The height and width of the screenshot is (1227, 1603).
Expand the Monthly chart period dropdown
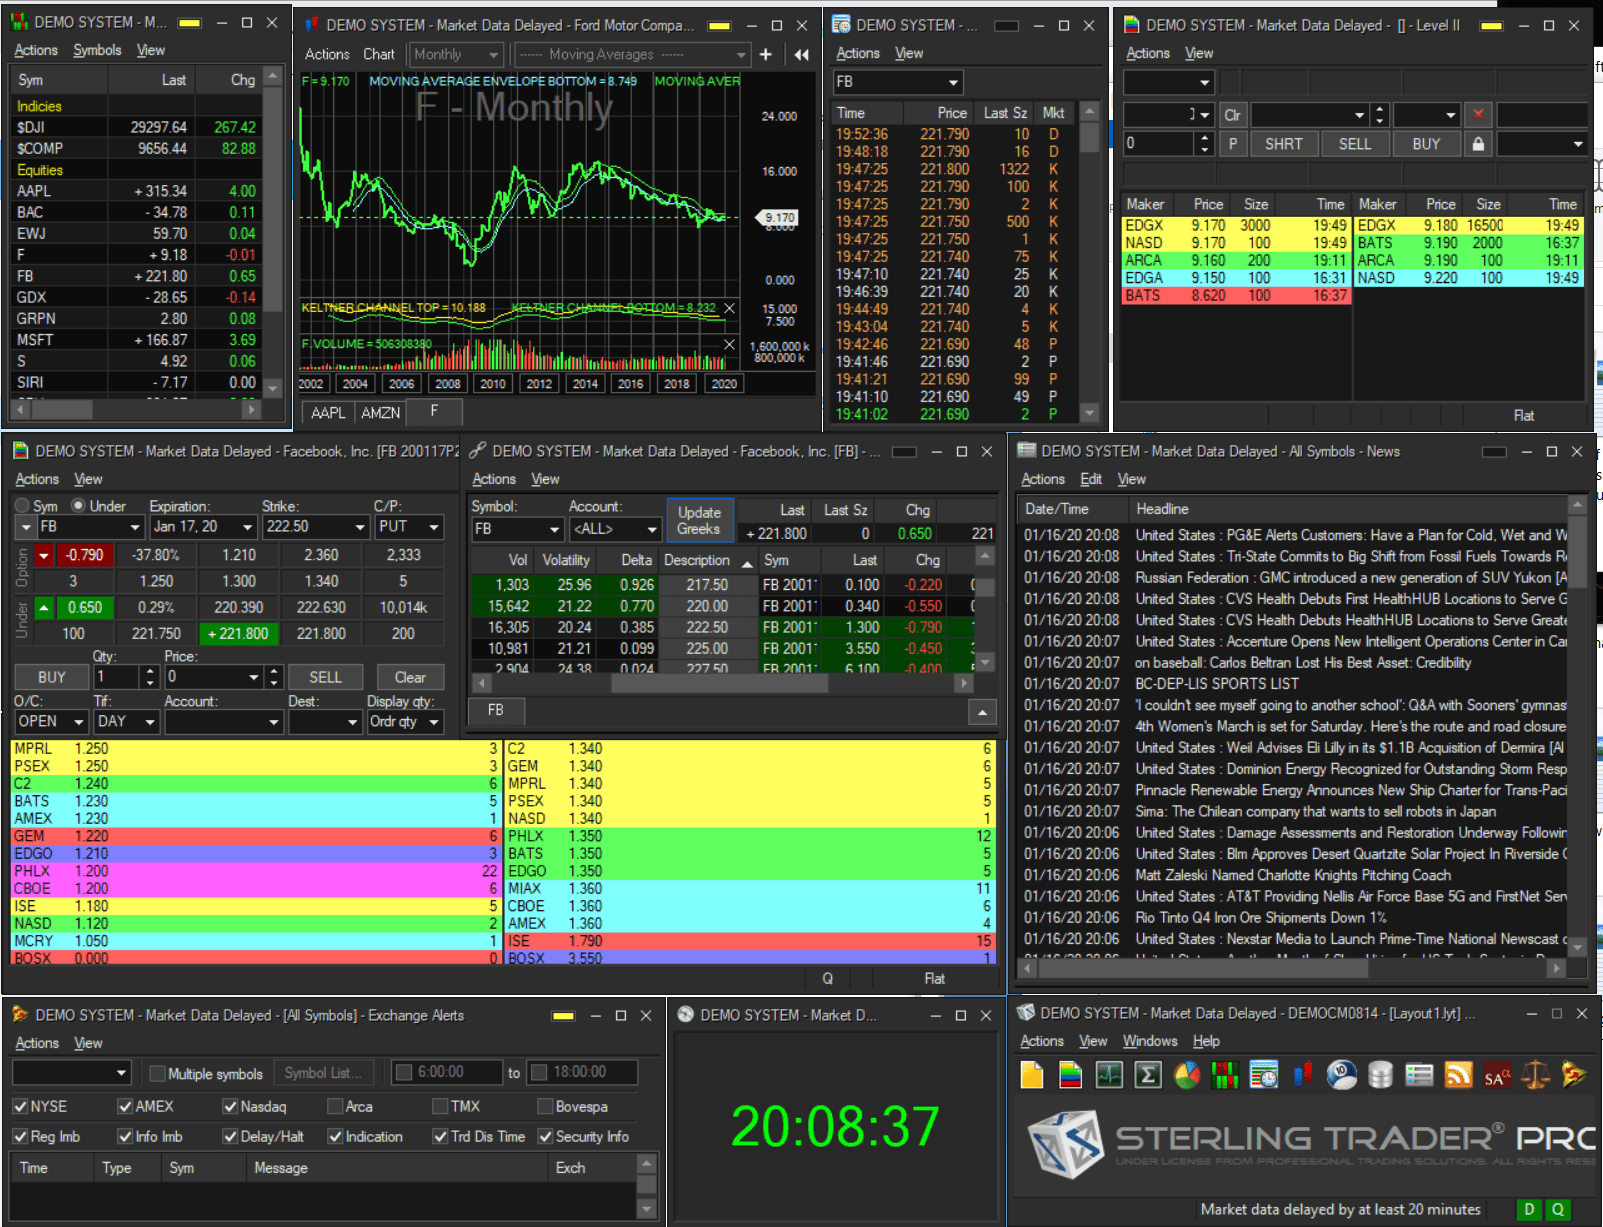point(456,55)
